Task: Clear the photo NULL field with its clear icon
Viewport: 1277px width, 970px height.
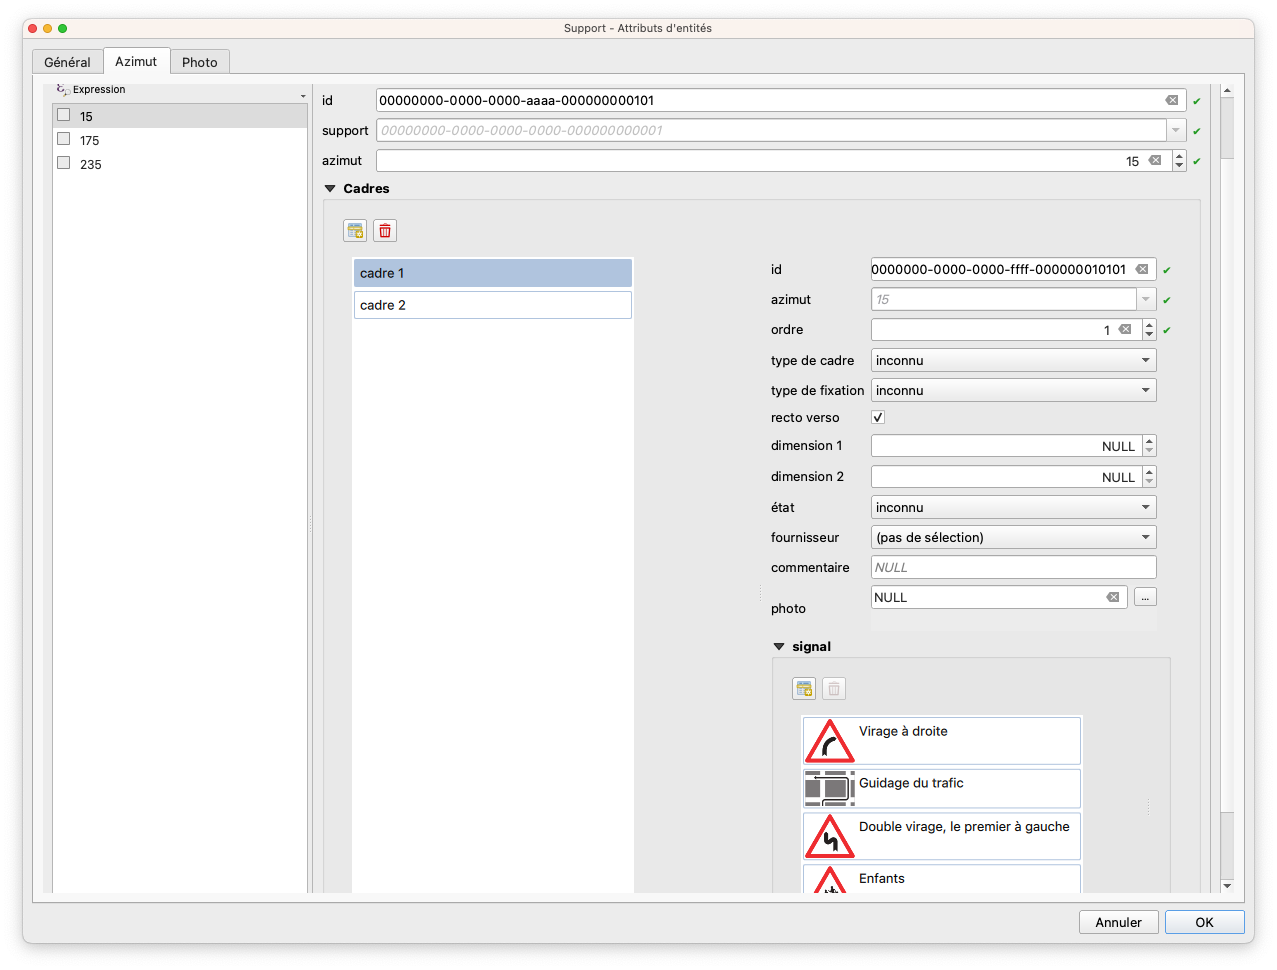Action: (x=1112, y=597)
